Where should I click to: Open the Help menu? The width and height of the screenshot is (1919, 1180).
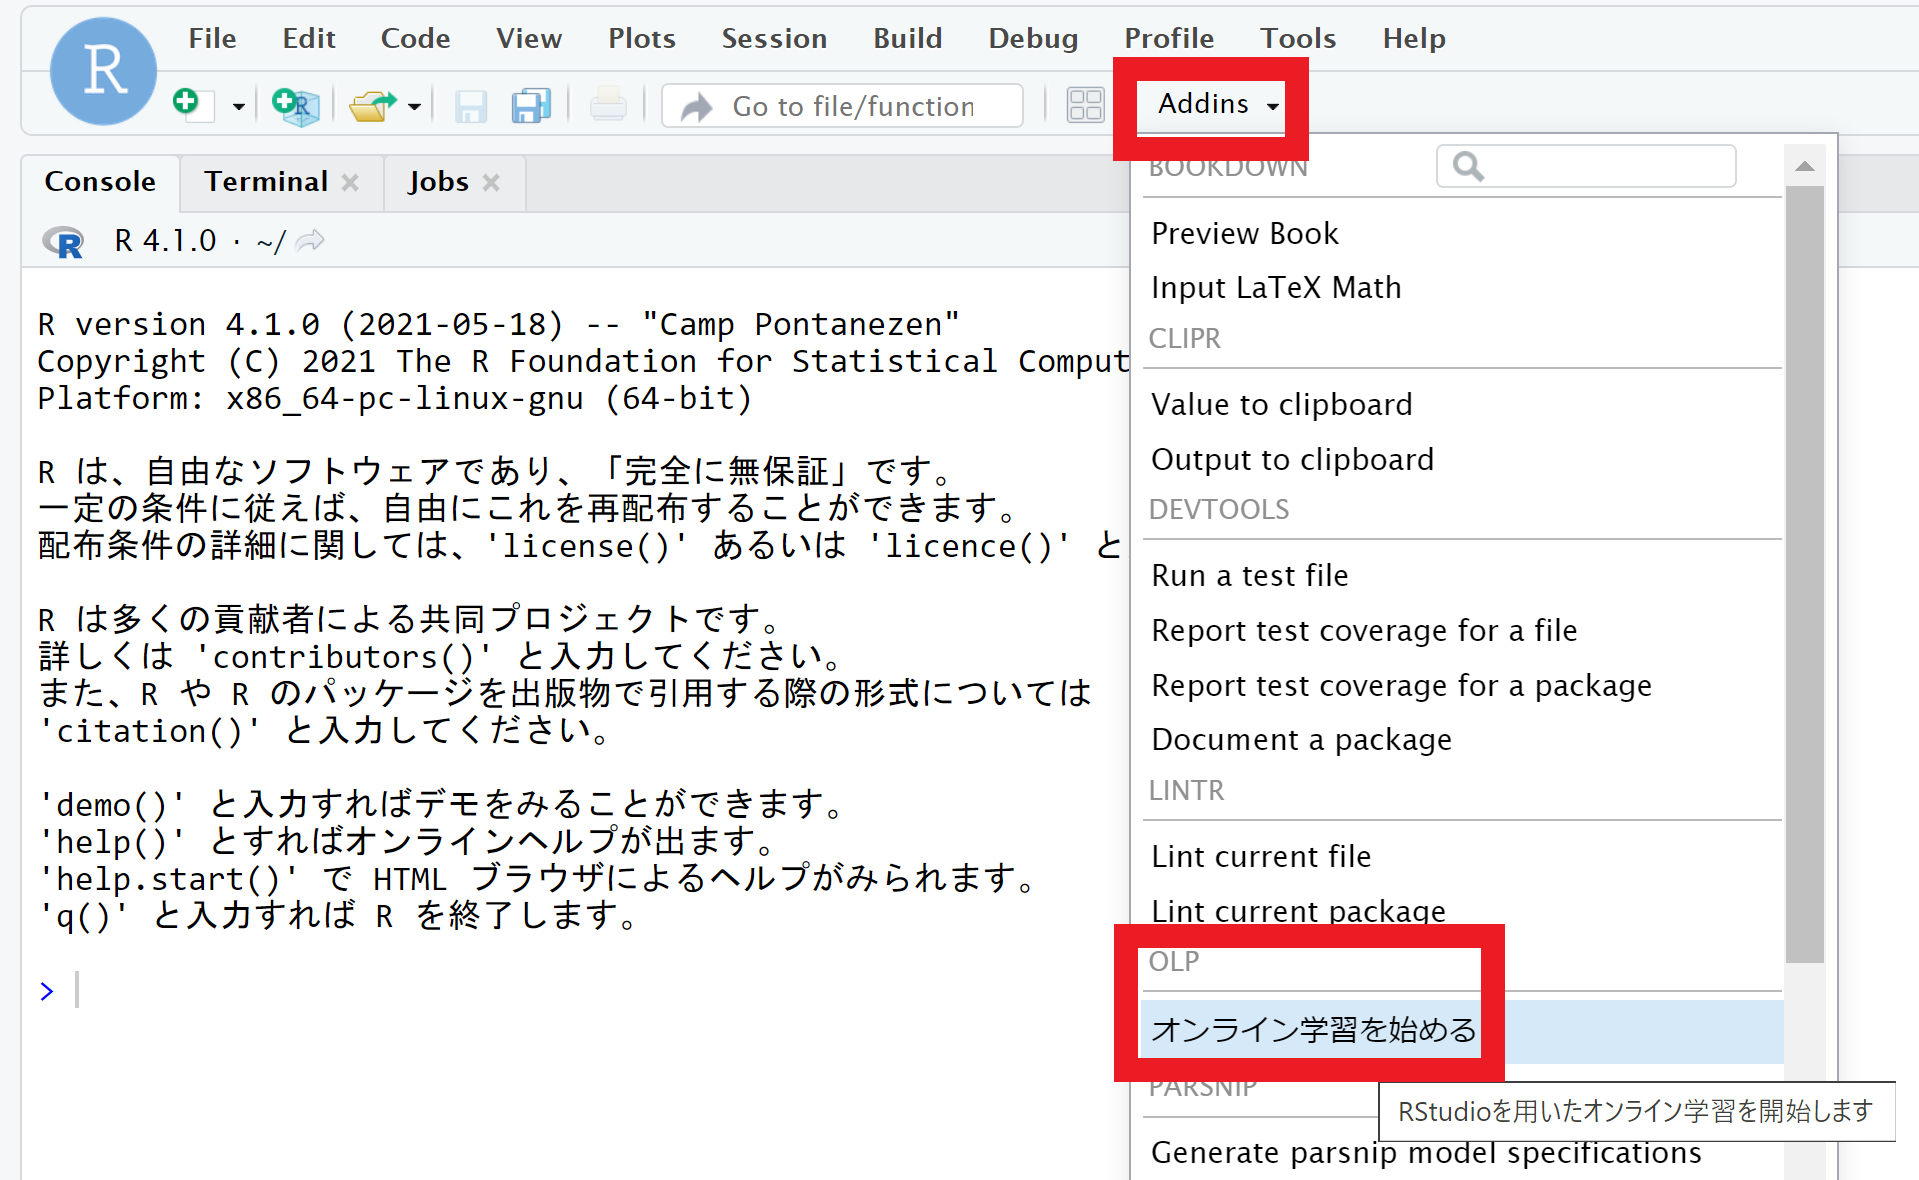tap(1414, 38)
